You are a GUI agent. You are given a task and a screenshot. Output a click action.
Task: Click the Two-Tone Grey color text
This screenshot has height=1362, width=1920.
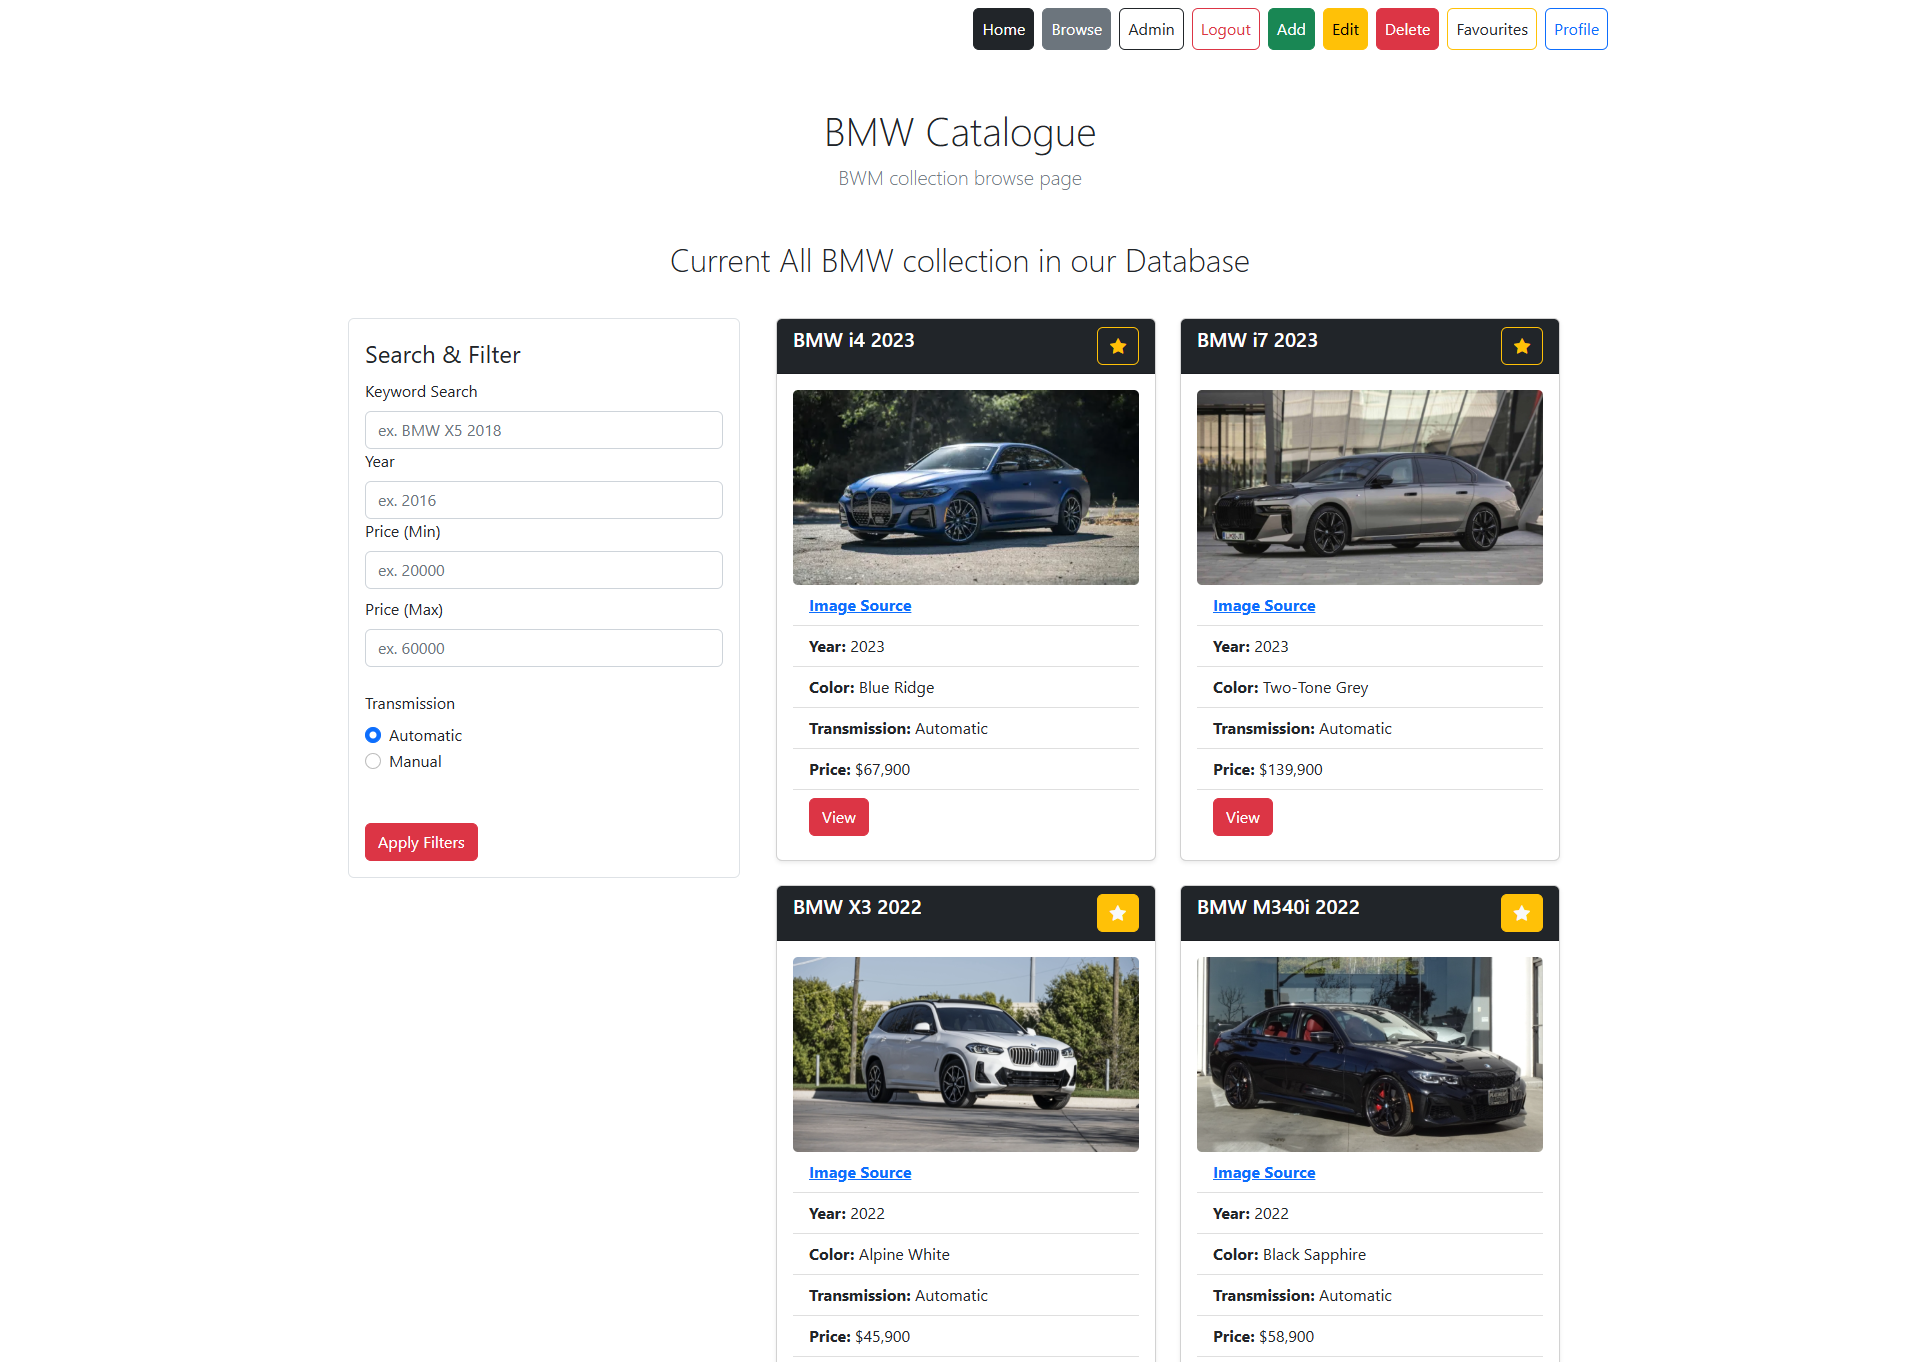[1315, 688]
